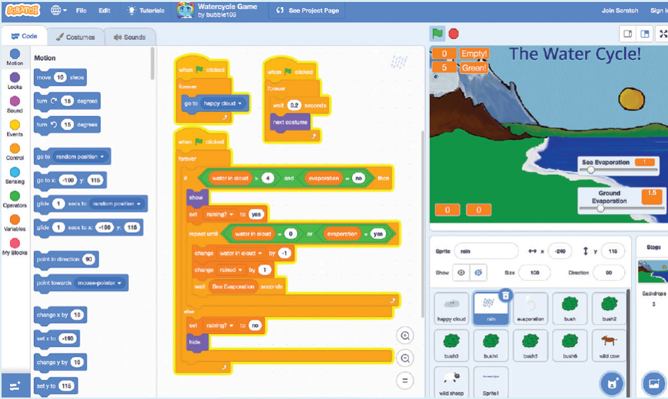Viewport: 668px width, 399px height.
Task: Open 'raining?' dropdown in first set block
Action: click(219, 214)
